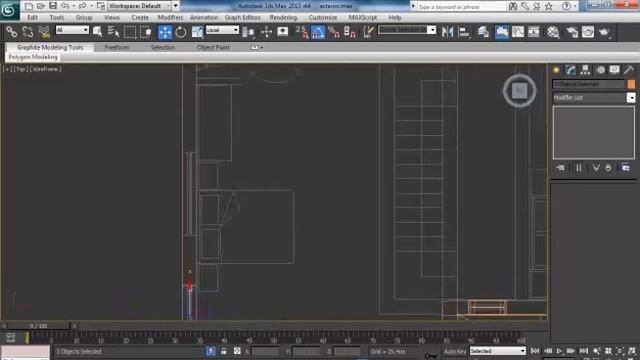Open the MAXScript menu
The image size is (640, 360).
point(362,18)
